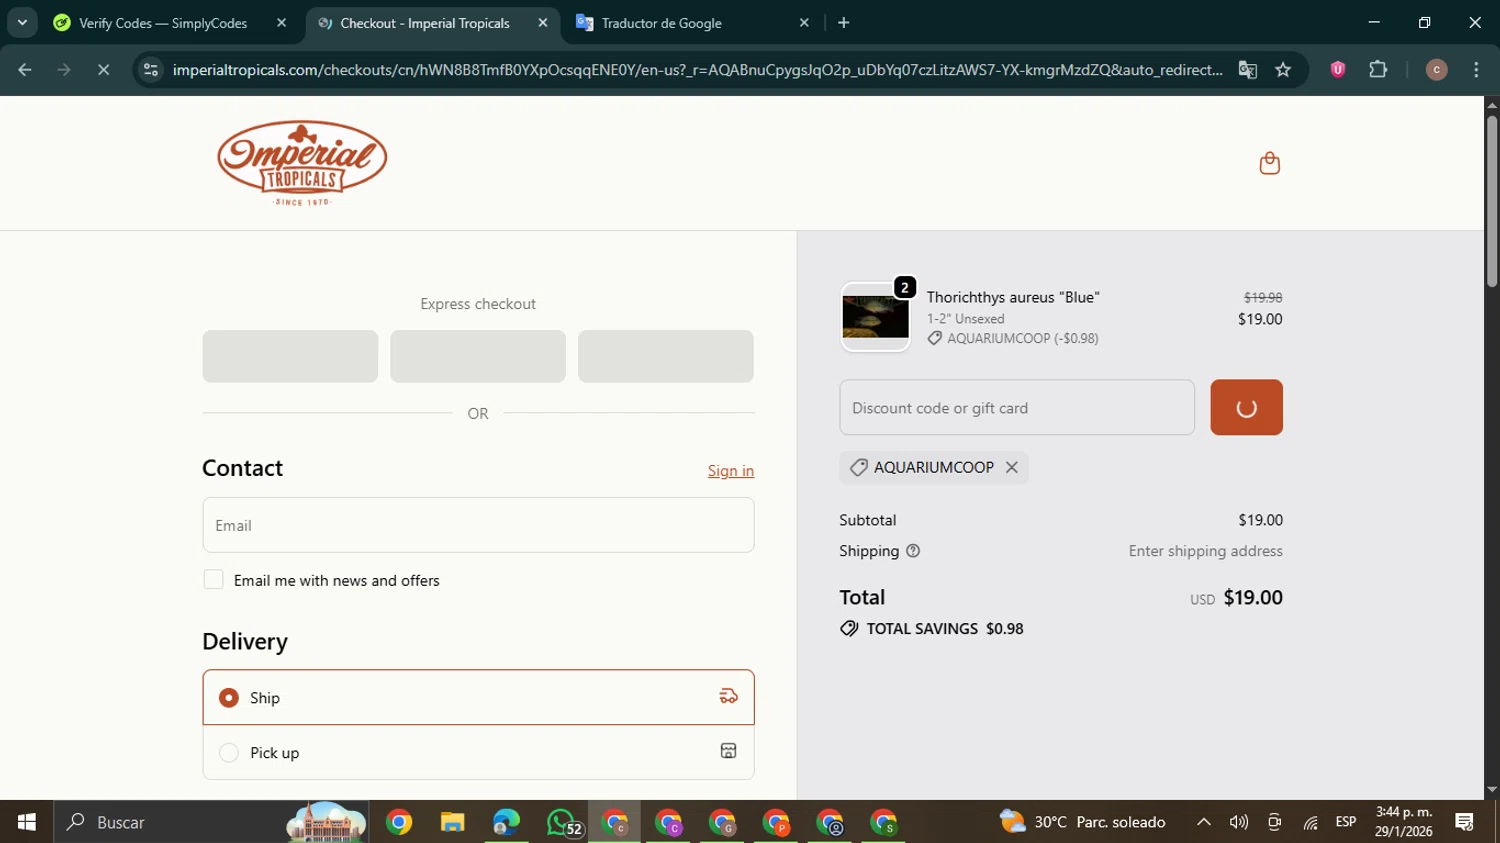Click the discount apply loading button
This screenshot has height=843, width=1500.
tap(1246, 407)
